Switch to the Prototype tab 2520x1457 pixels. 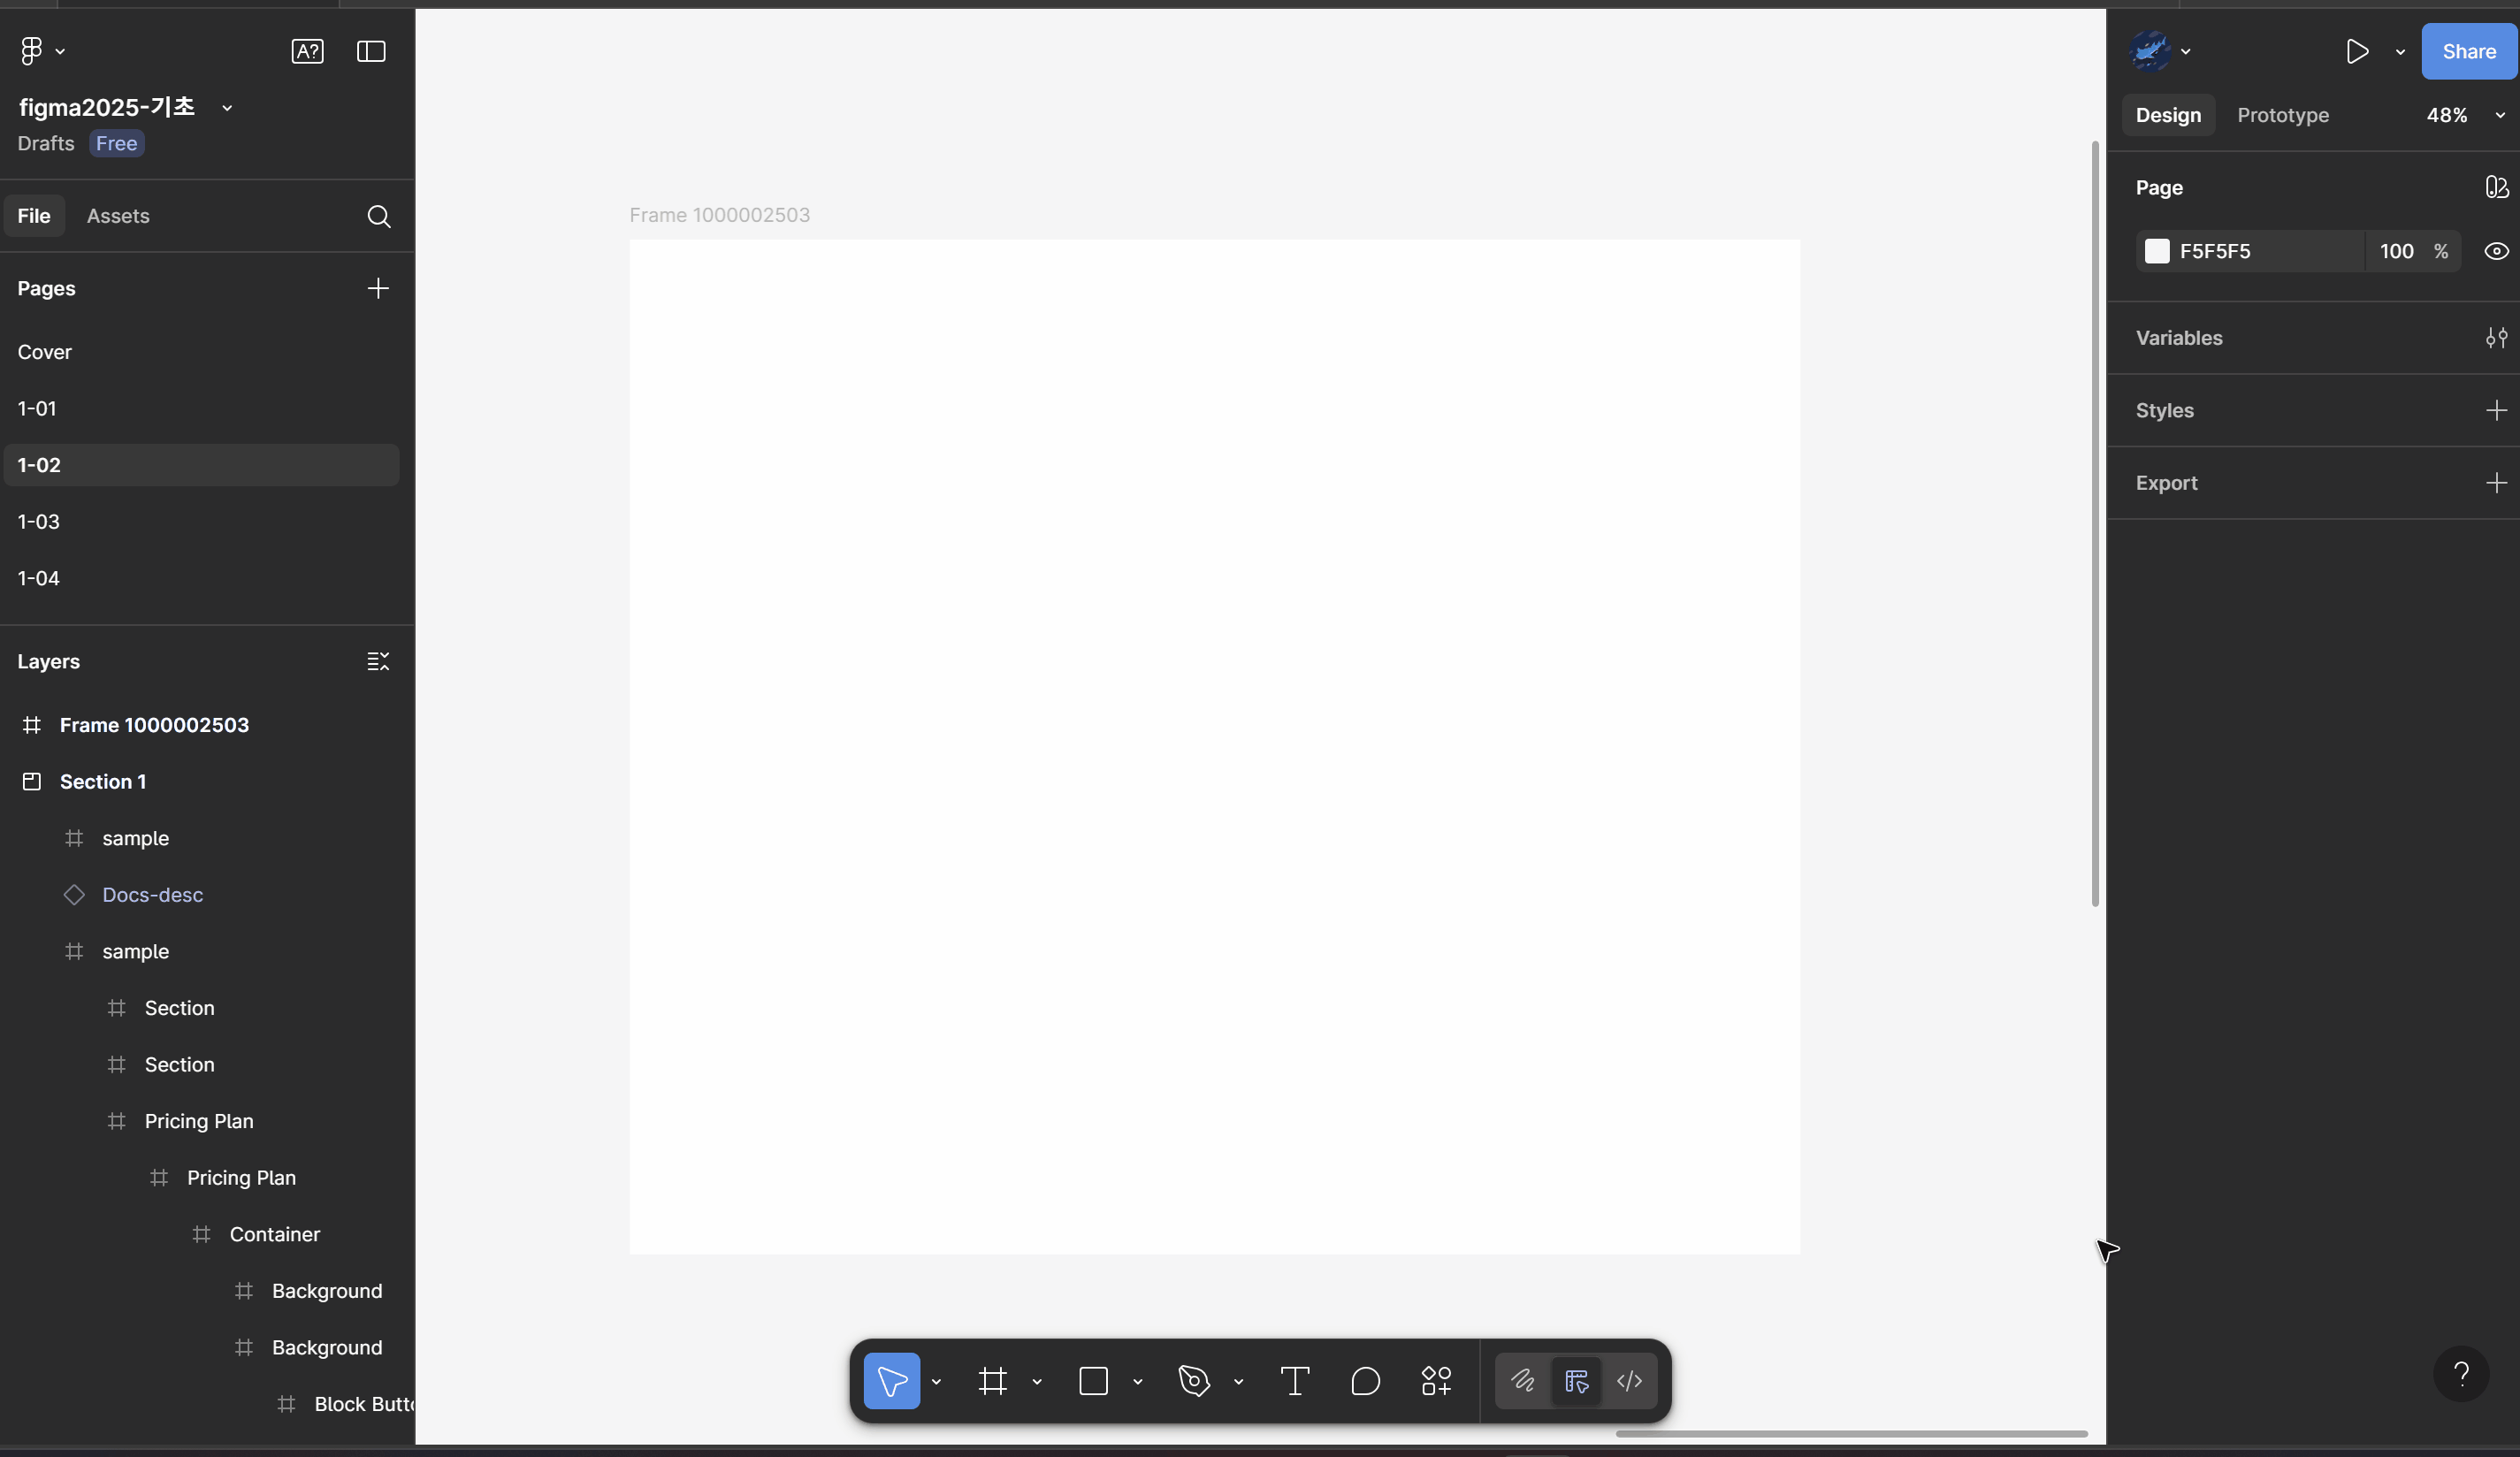[x=2282, y=115]
